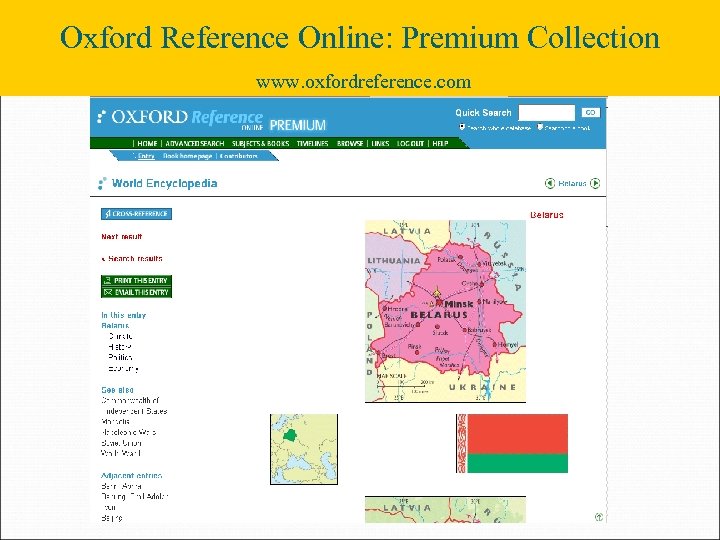Click the Quick Search input field
The width and height of the screenshot is (720, 540).
(x=546, y=112)
